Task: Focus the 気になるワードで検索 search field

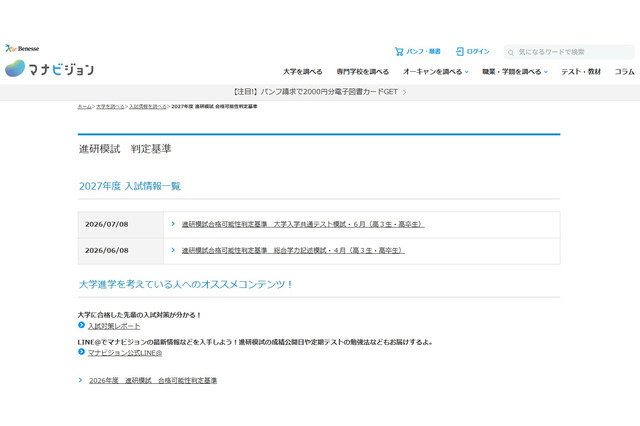Action: pos(569,52)
